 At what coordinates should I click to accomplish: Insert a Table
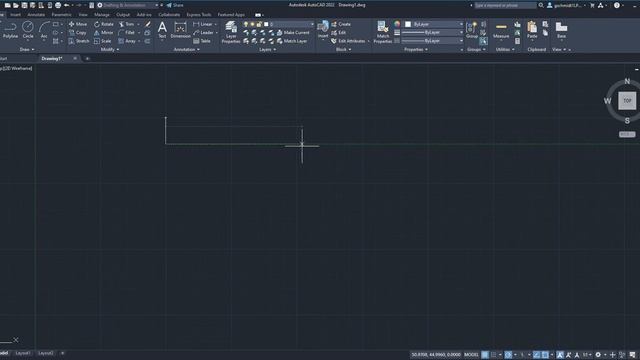coord(202,41)
